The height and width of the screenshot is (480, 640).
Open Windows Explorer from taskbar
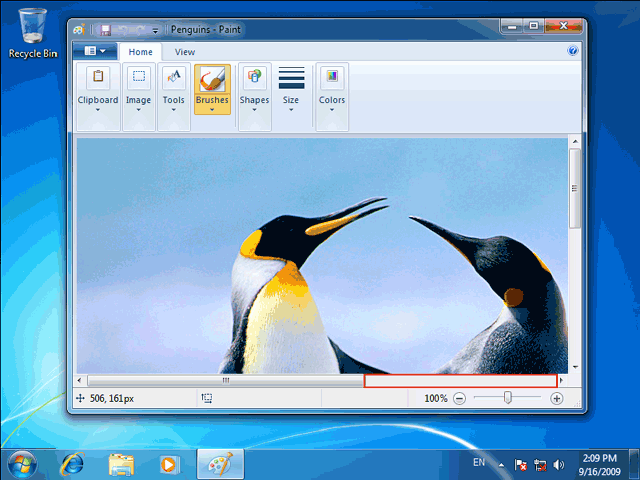coord(121,464)
